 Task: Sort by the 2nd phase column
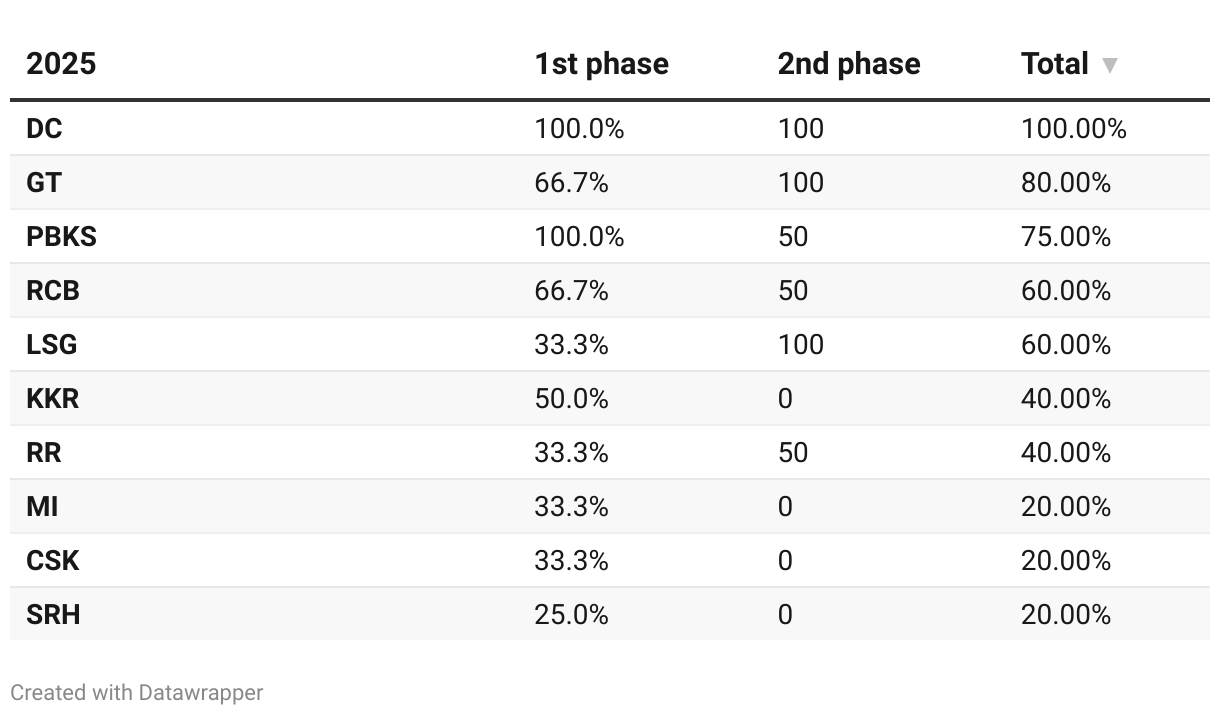pos(848,64)
